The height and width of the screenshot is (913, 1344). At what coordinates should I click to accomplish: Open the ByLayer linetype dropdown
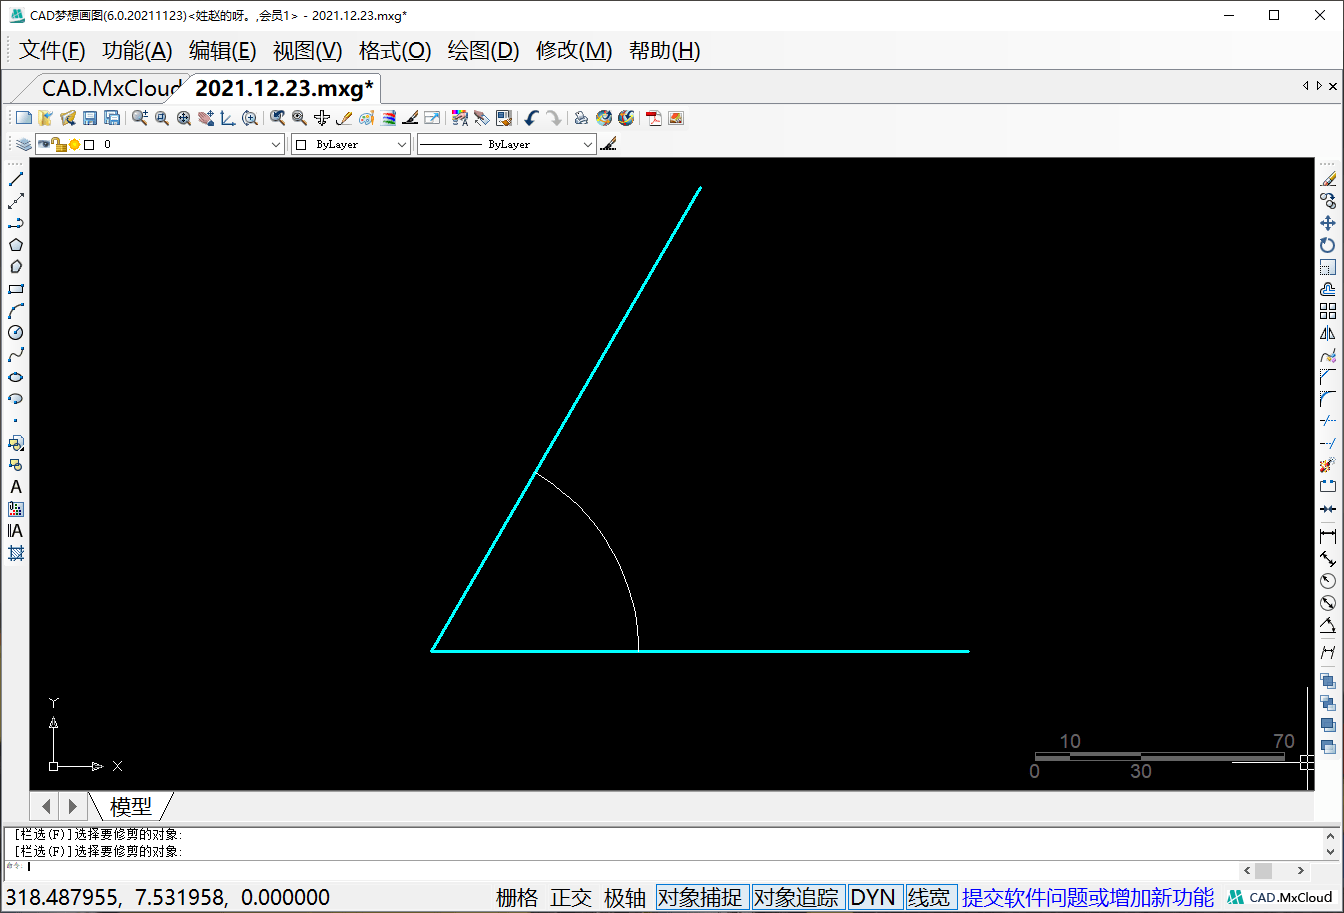click(x=588, y=145)
